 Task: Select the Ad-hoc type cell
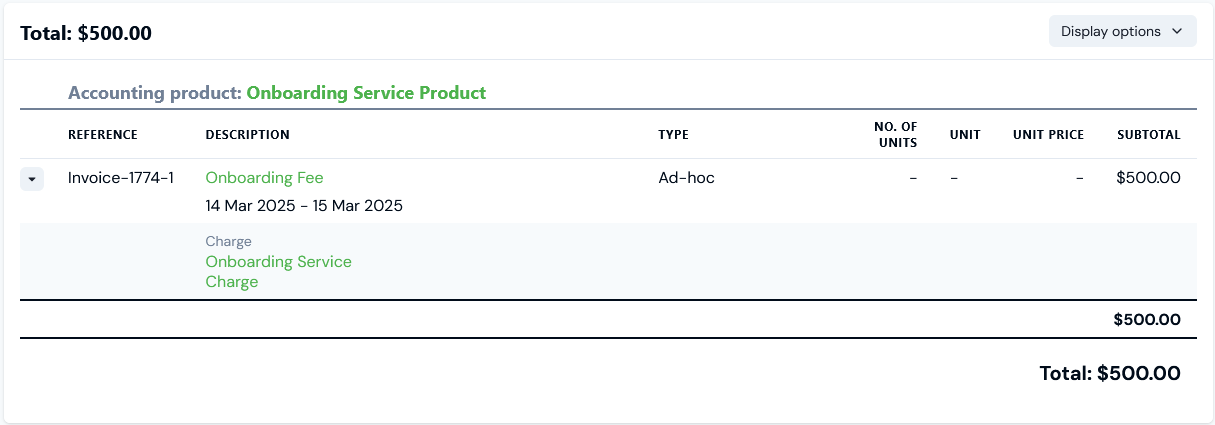point(686,178)
